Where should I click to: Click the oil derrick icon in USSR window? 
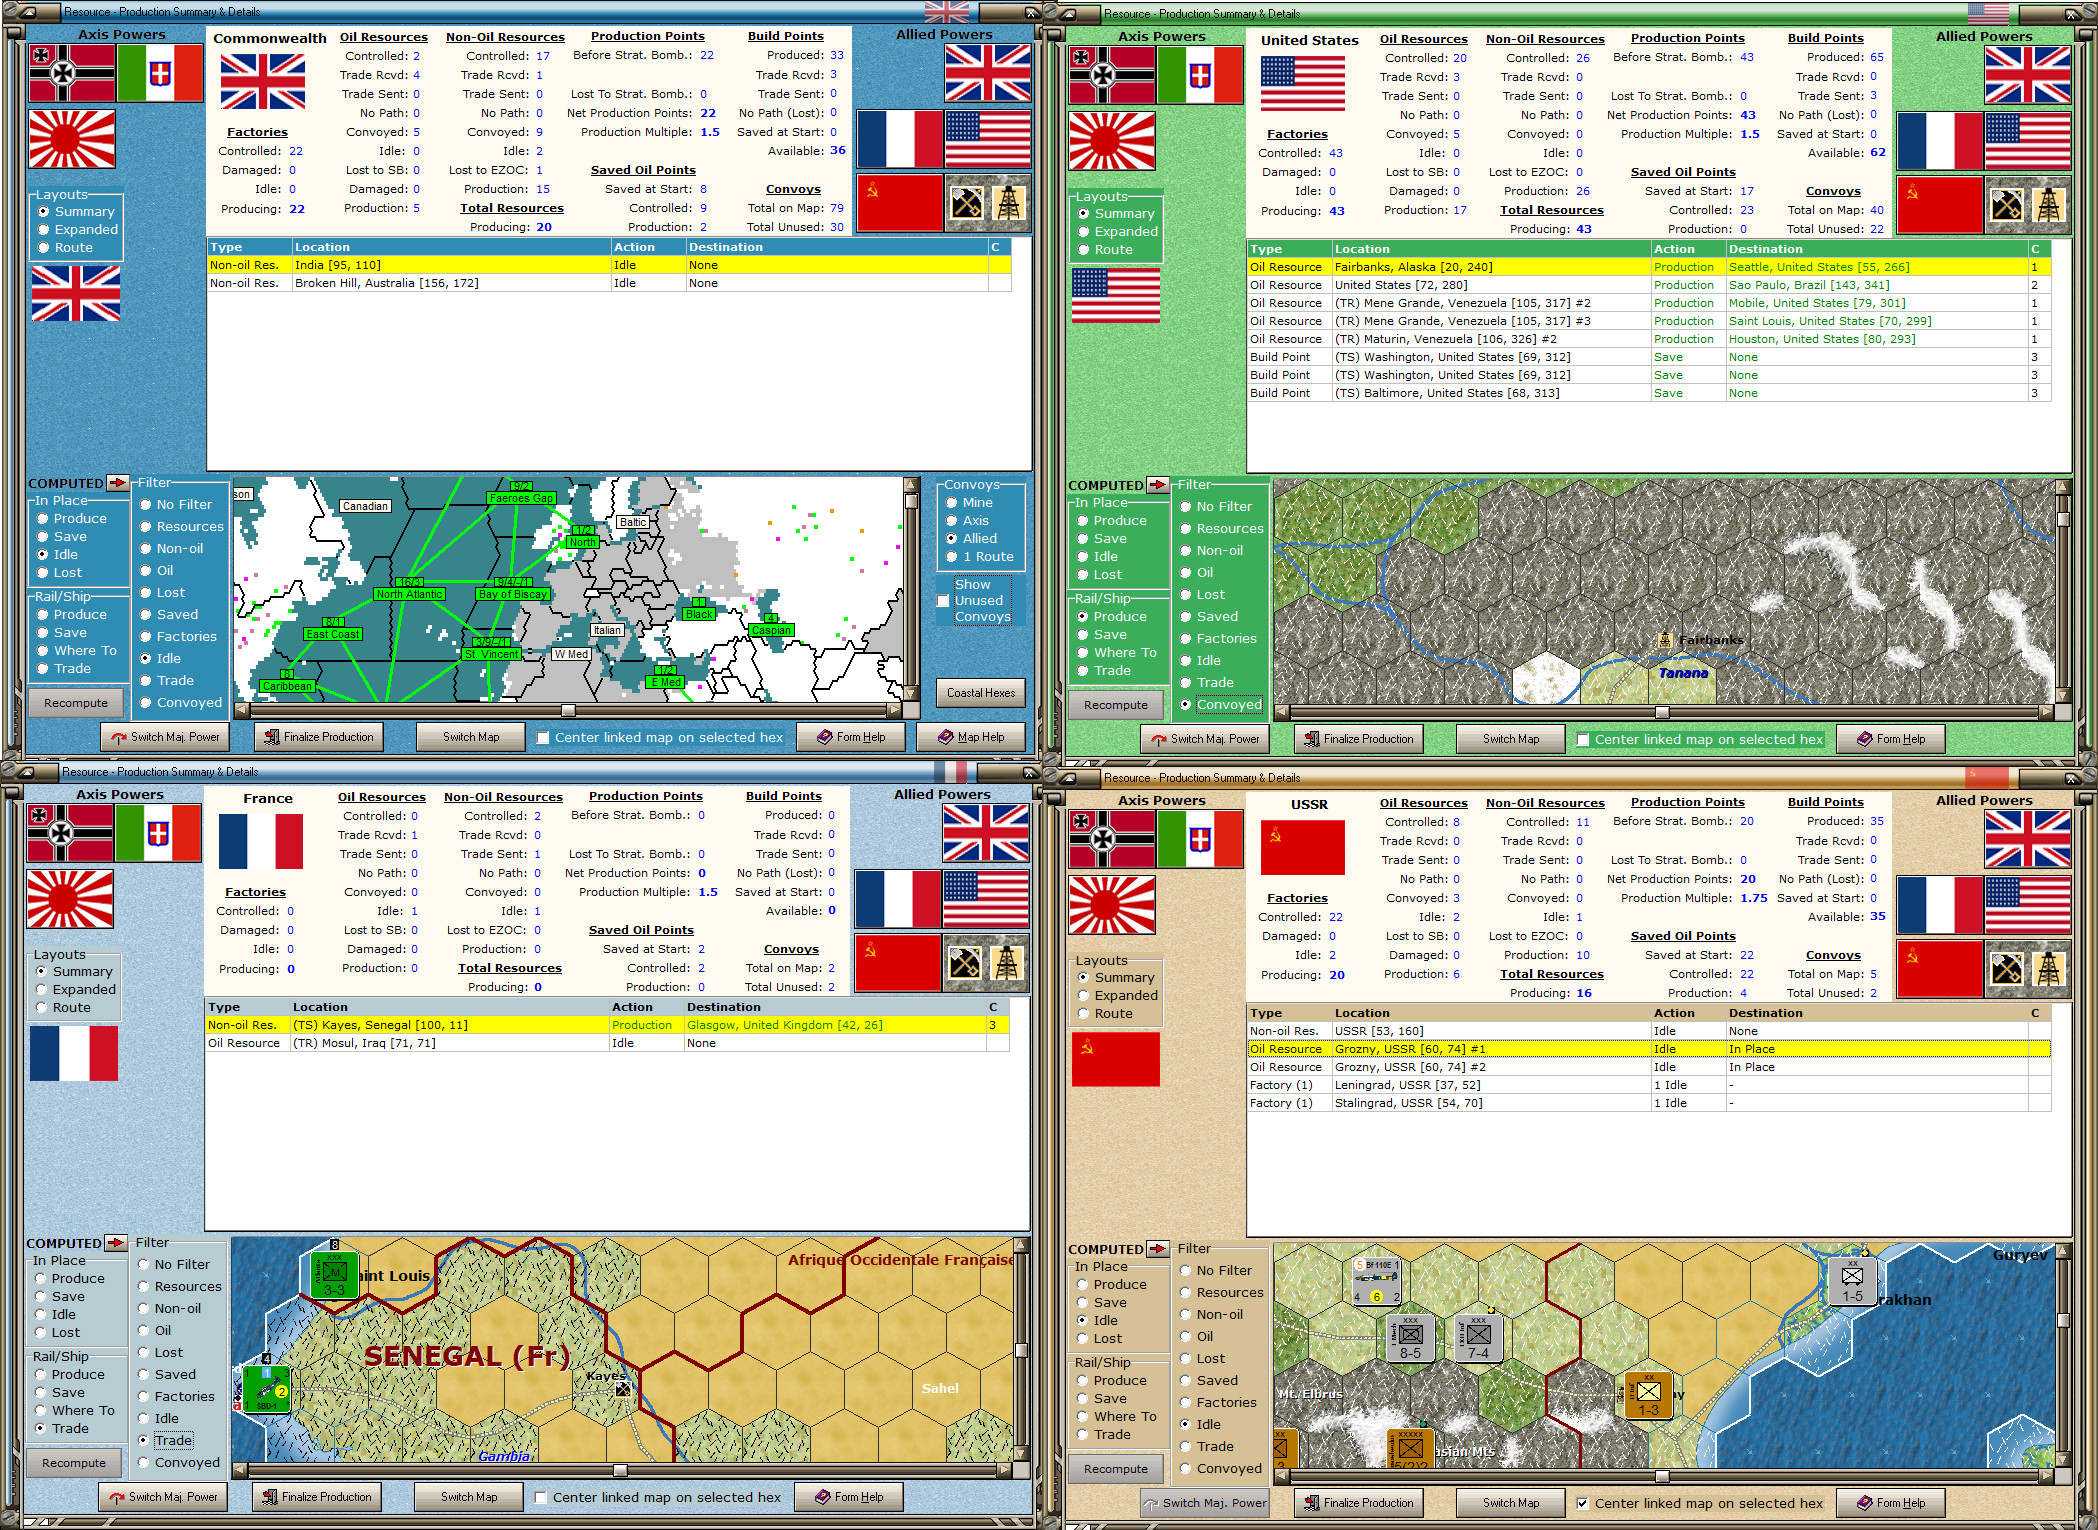(x=2049, y=969)
